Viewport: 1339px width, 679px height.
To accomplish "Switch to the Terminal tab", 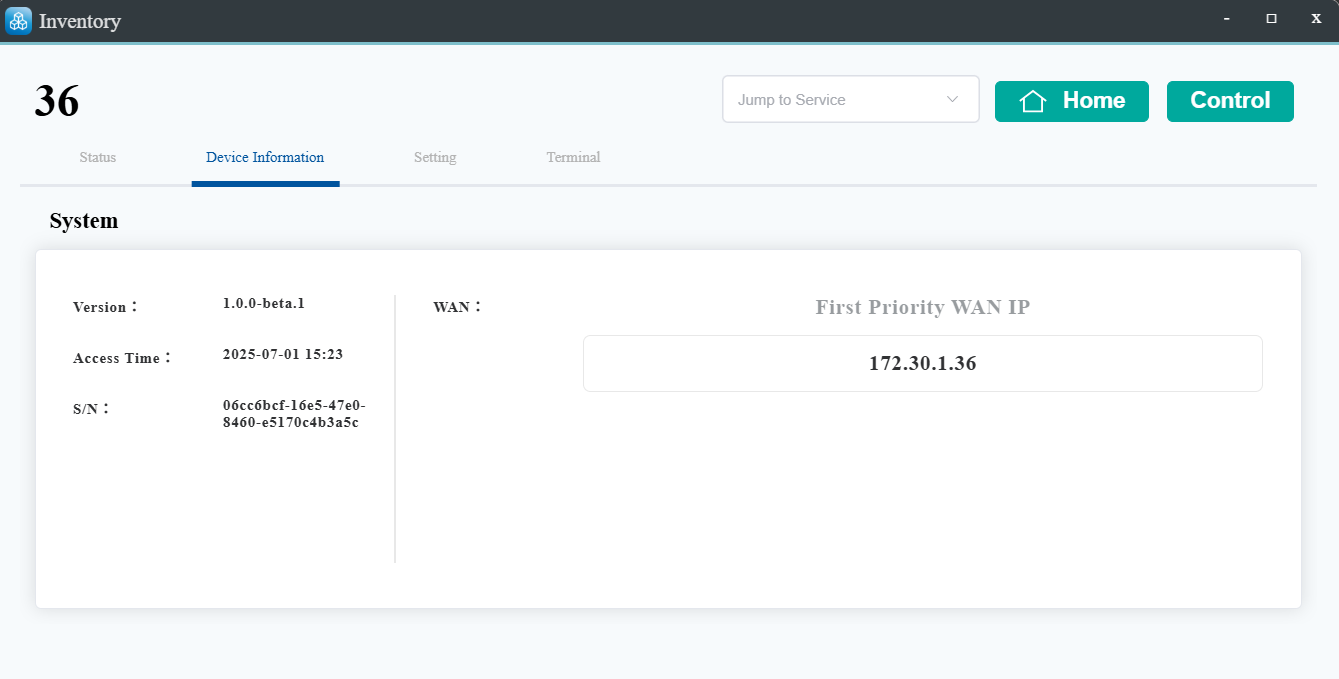I will click(573, 157).
